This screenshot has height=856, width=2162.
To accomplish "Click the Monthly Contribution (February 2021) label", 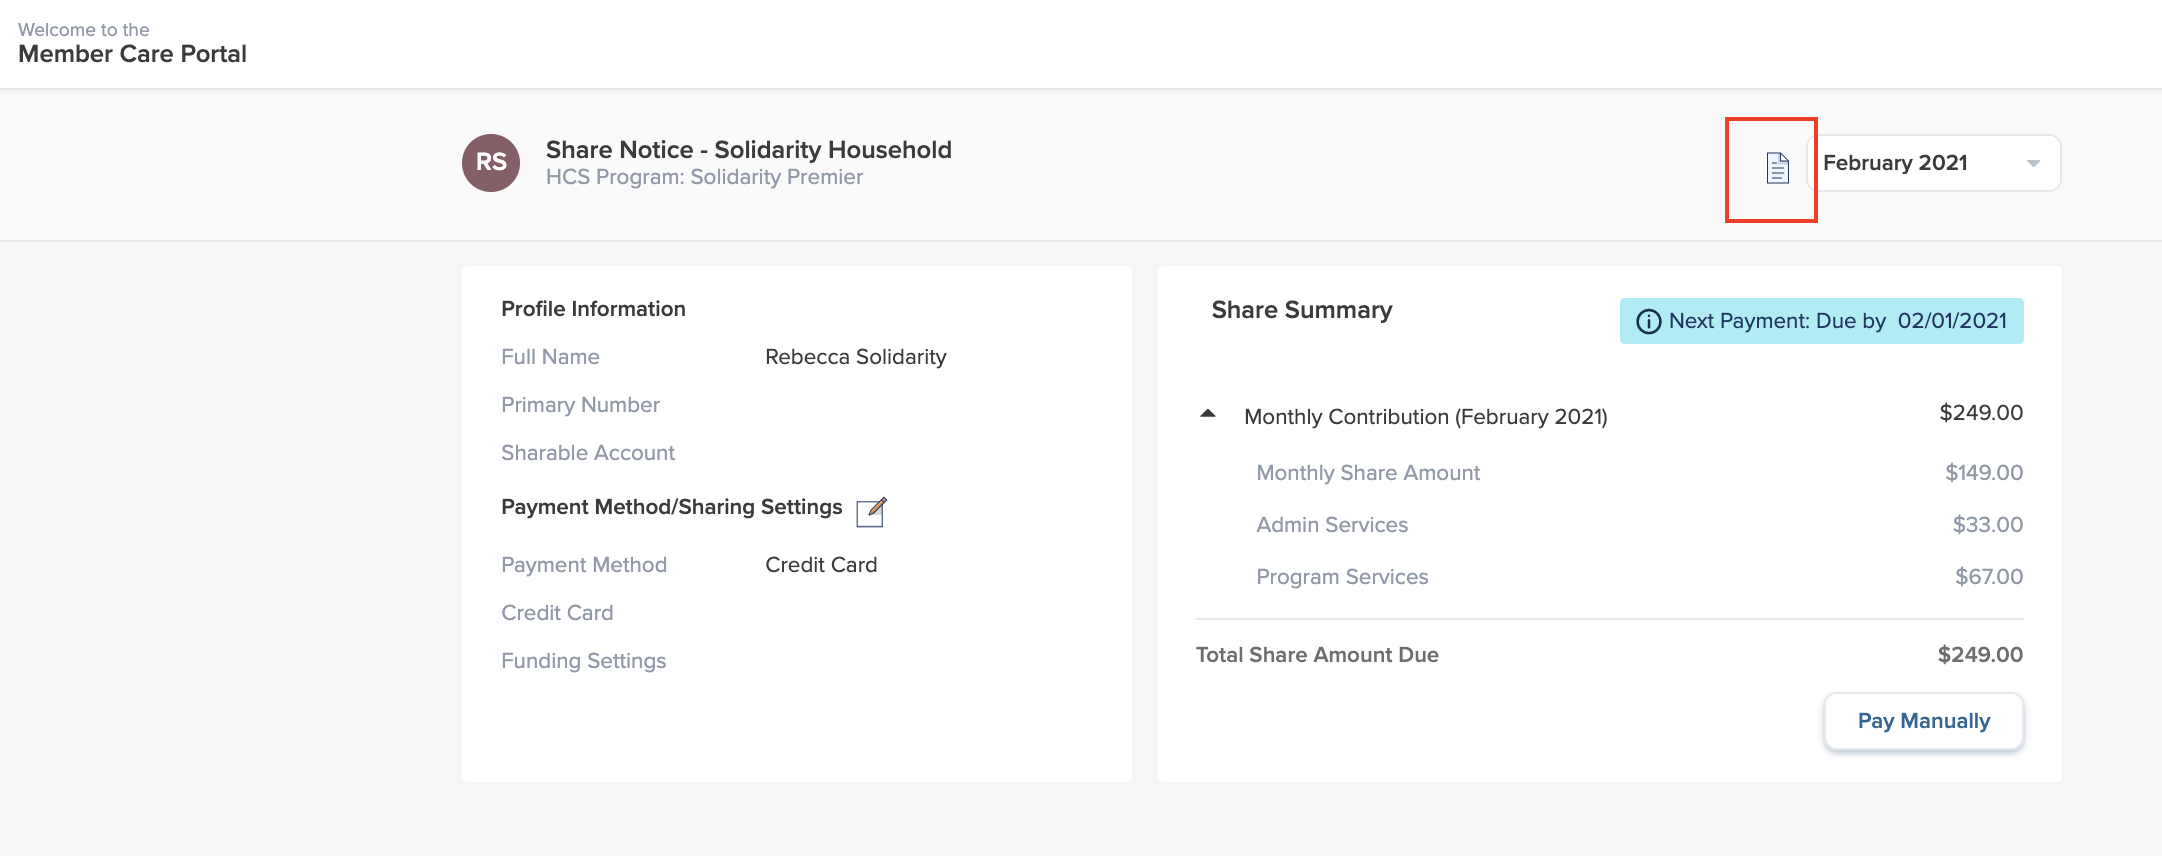I will (x=1425, y=417).
